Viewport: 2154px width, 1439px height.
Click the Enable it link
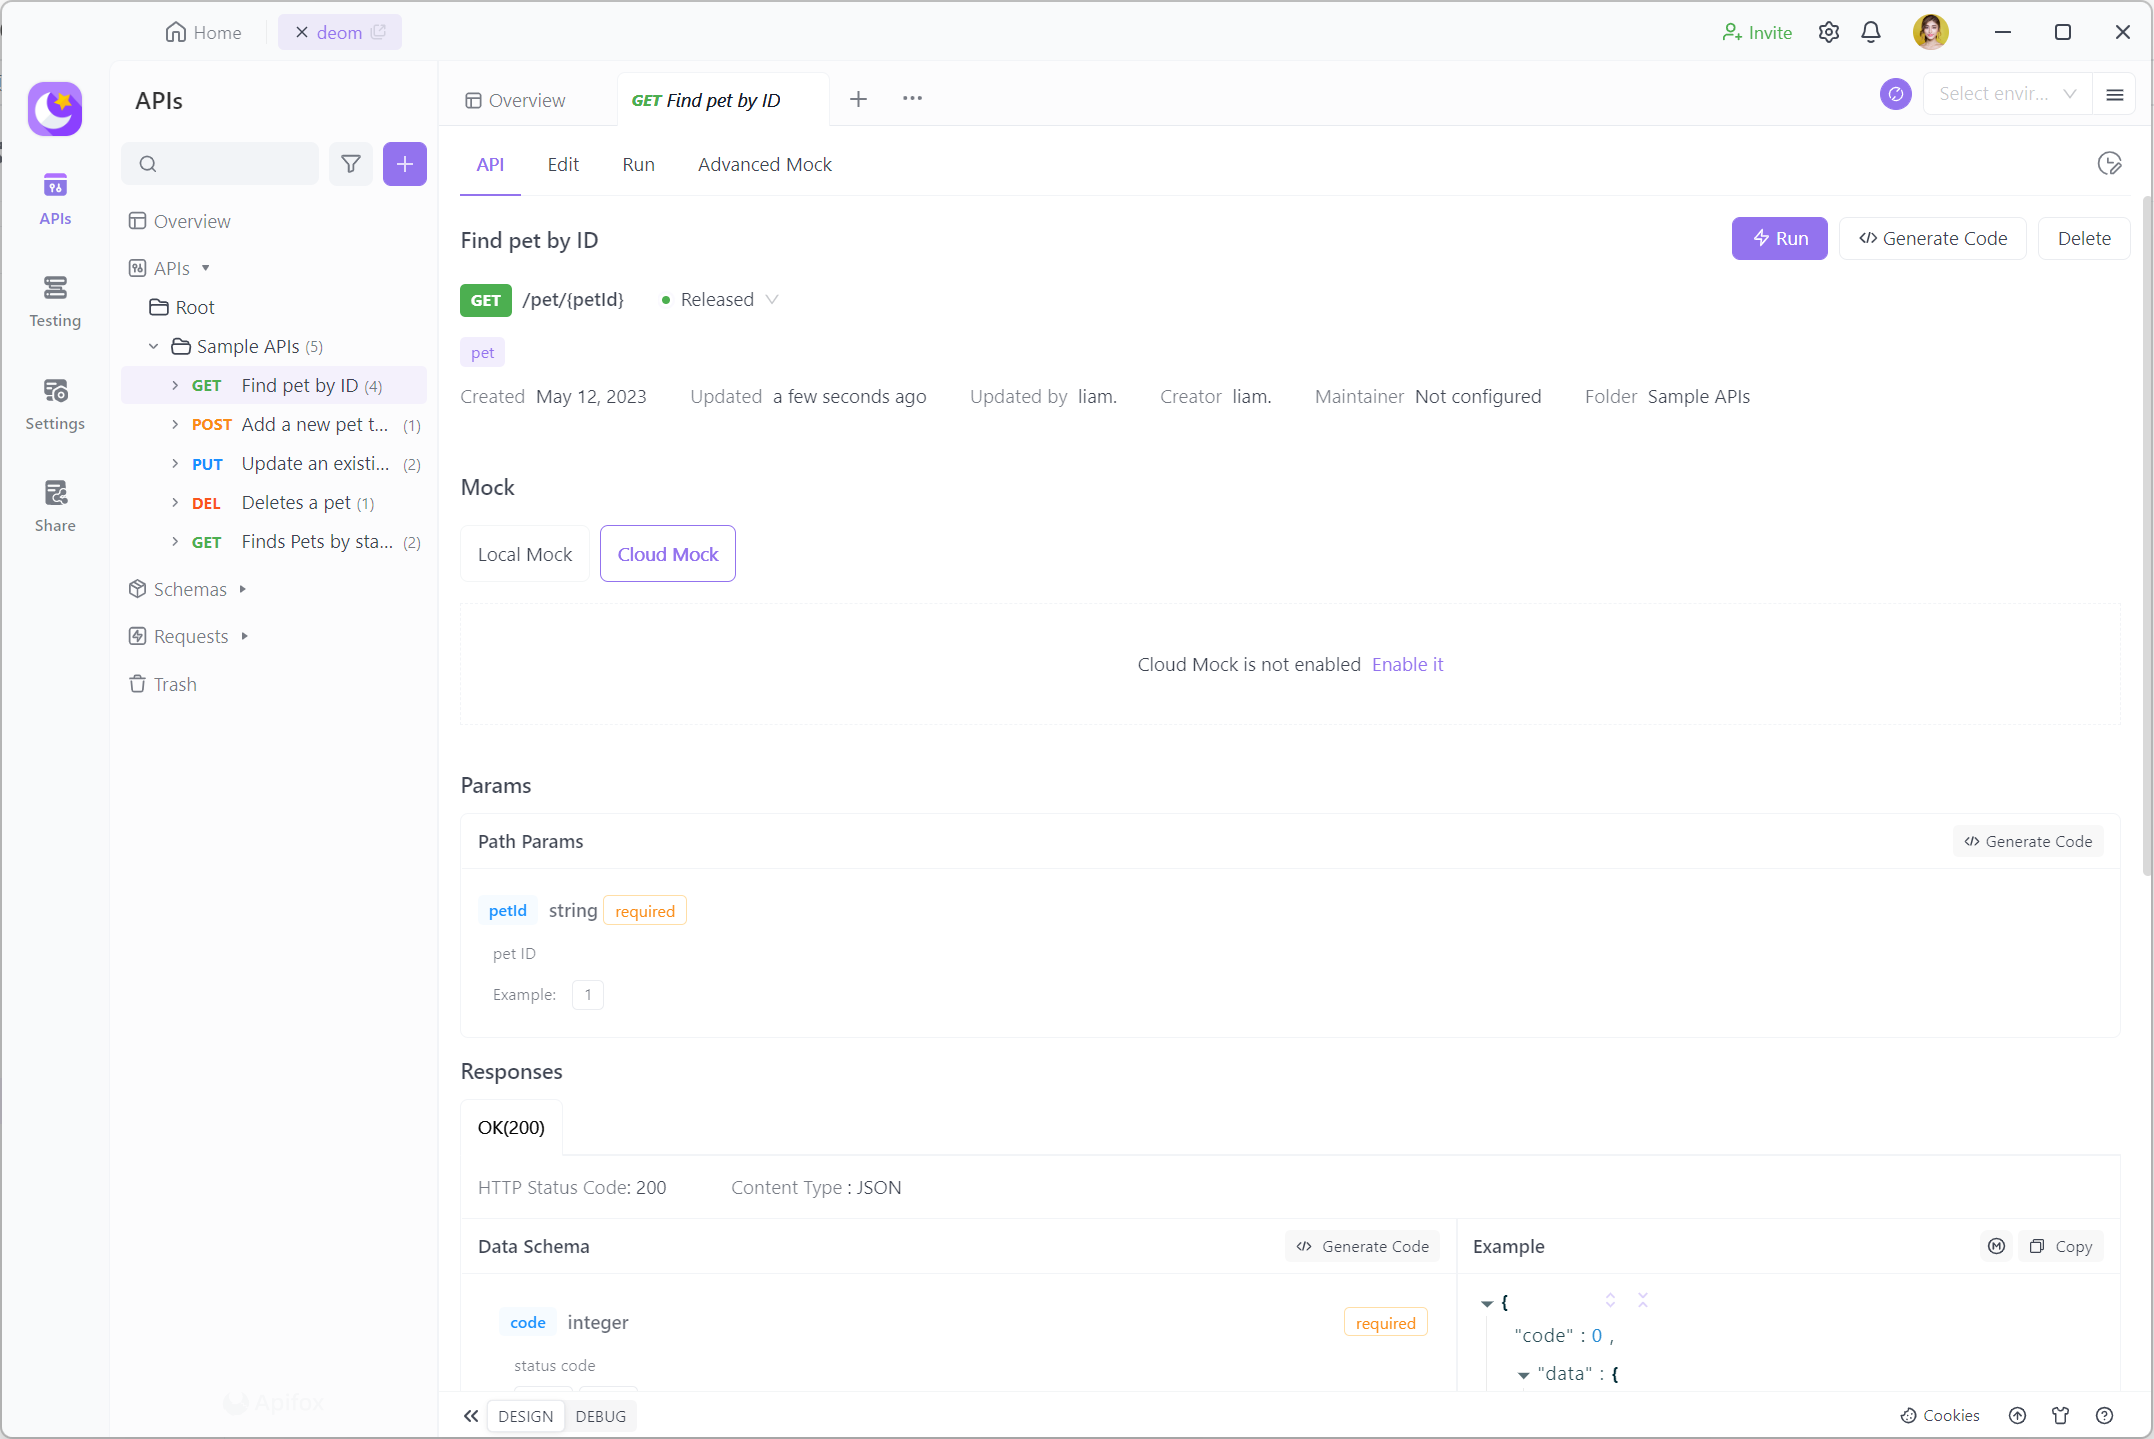1407,664
